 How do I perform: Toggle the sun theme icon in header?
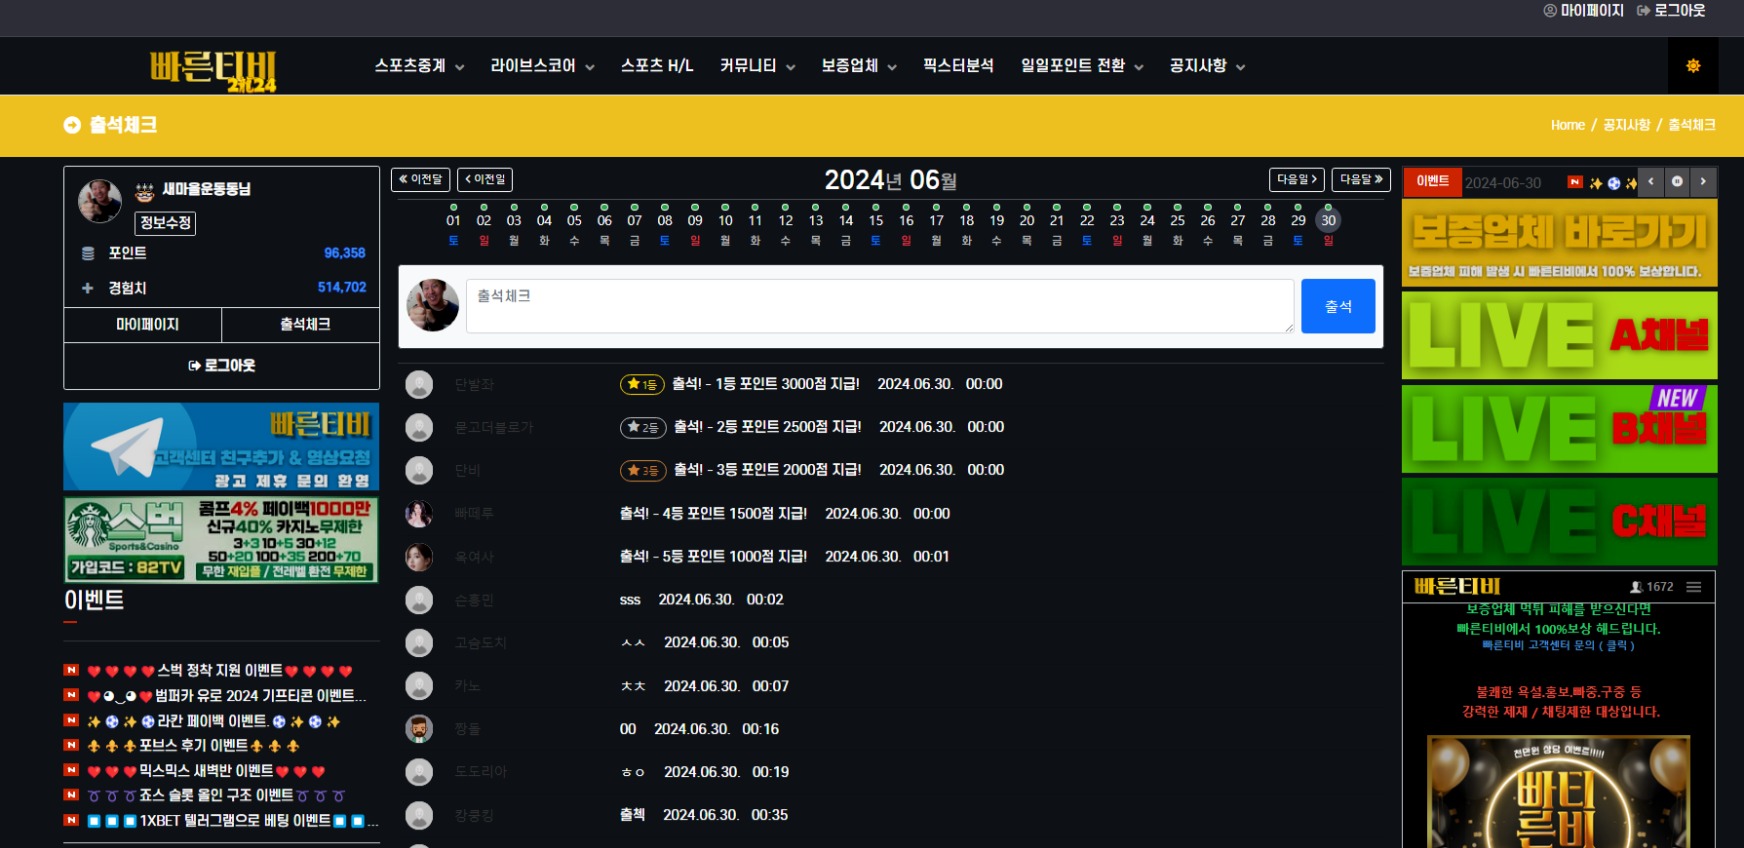[1693, 66]
